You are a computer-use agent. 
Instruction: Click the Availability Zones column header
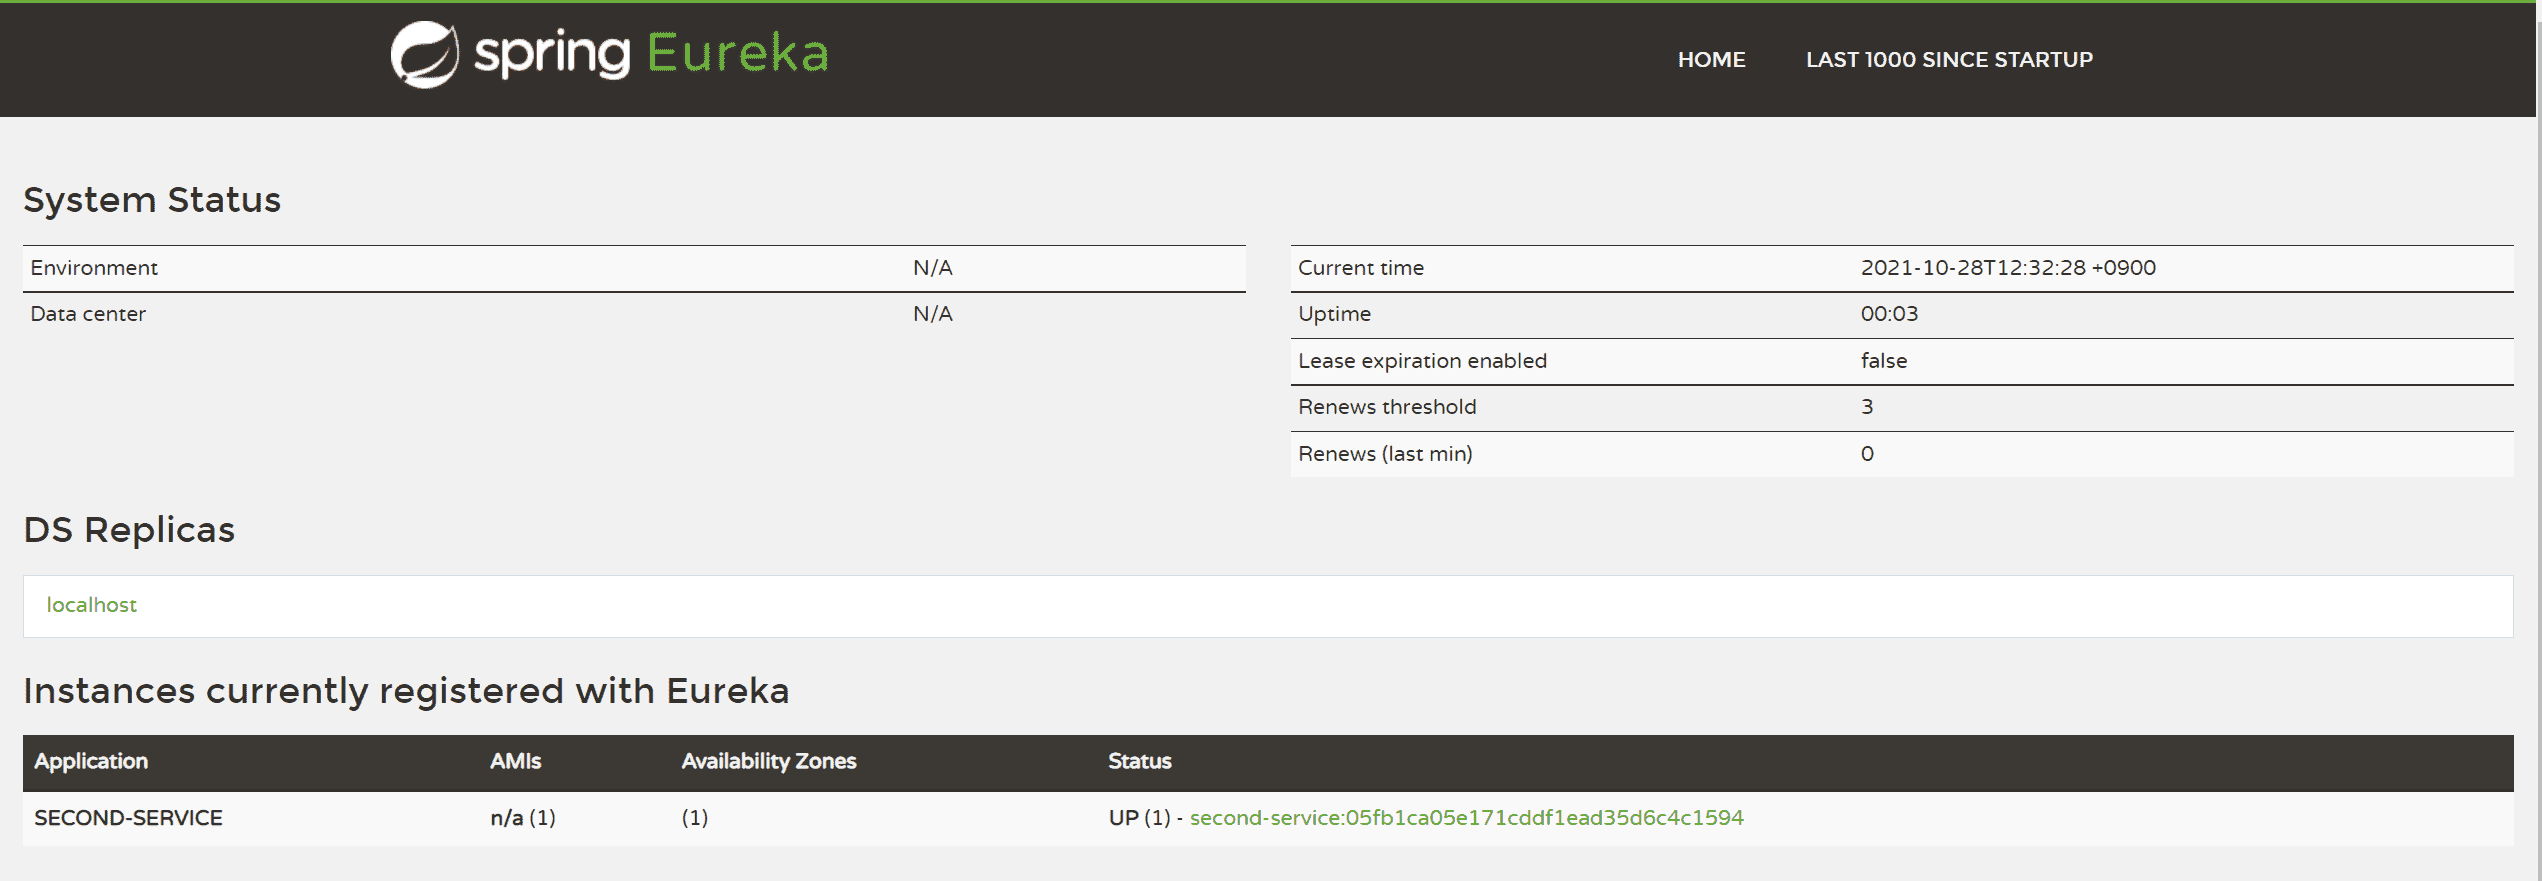768,761
